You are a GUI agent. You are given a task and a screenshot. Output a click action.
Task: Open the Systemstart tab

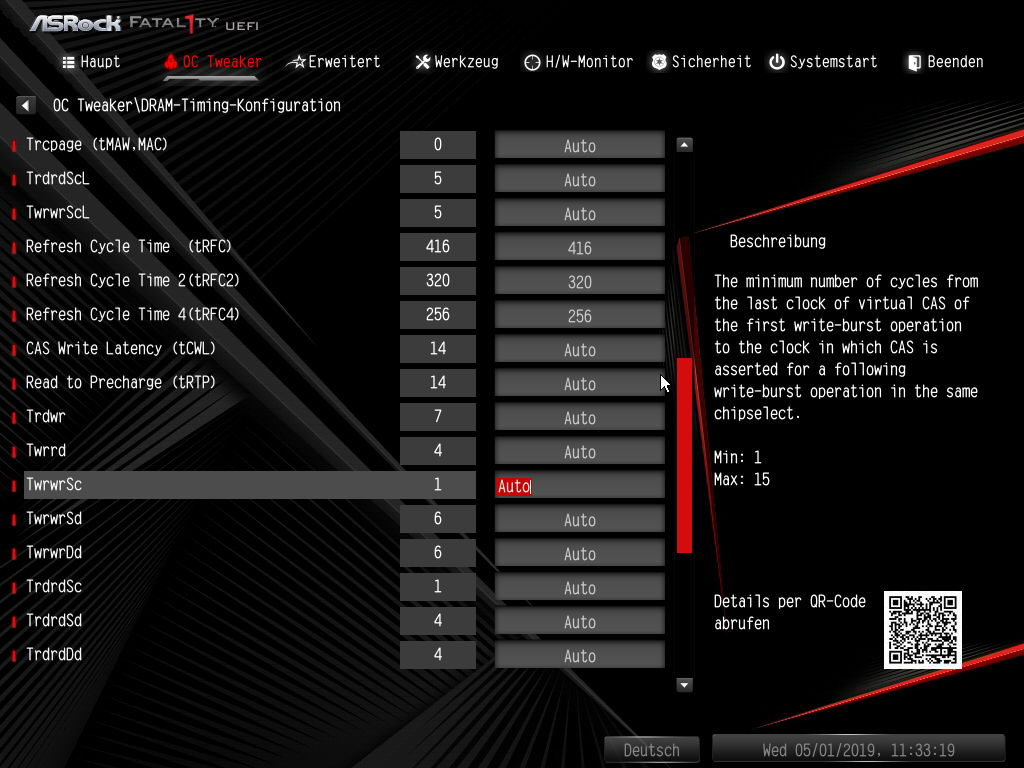pyautogui.click(x=823, y=62)
